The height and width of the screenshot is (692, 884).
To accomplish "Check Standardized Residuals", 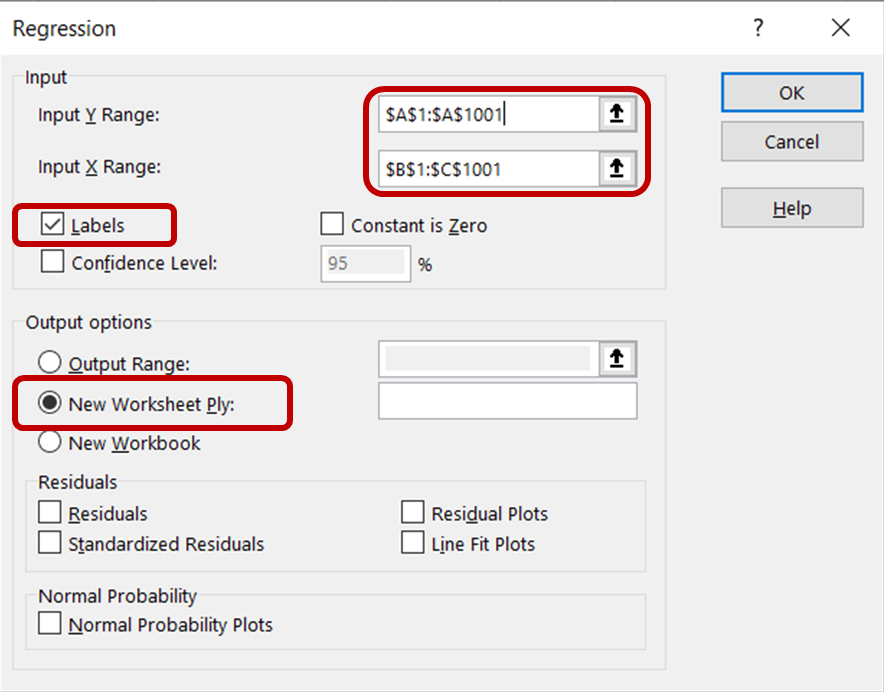I will [49, 543].
